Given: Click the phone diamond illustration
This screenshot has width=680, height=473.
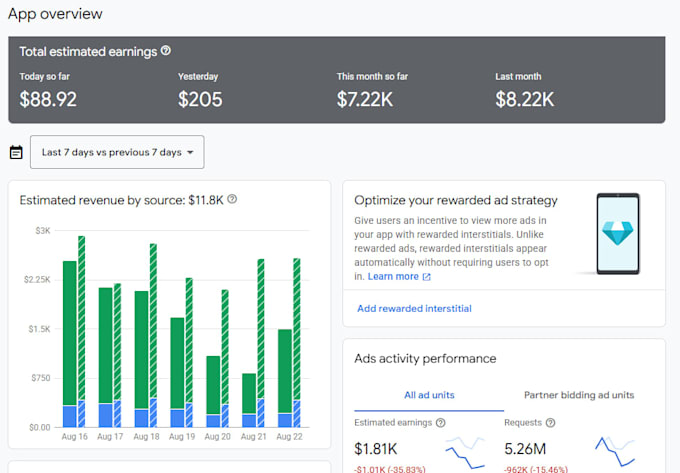Looking at the screenshot, I should pyautogui.click(x=618, y=234).
